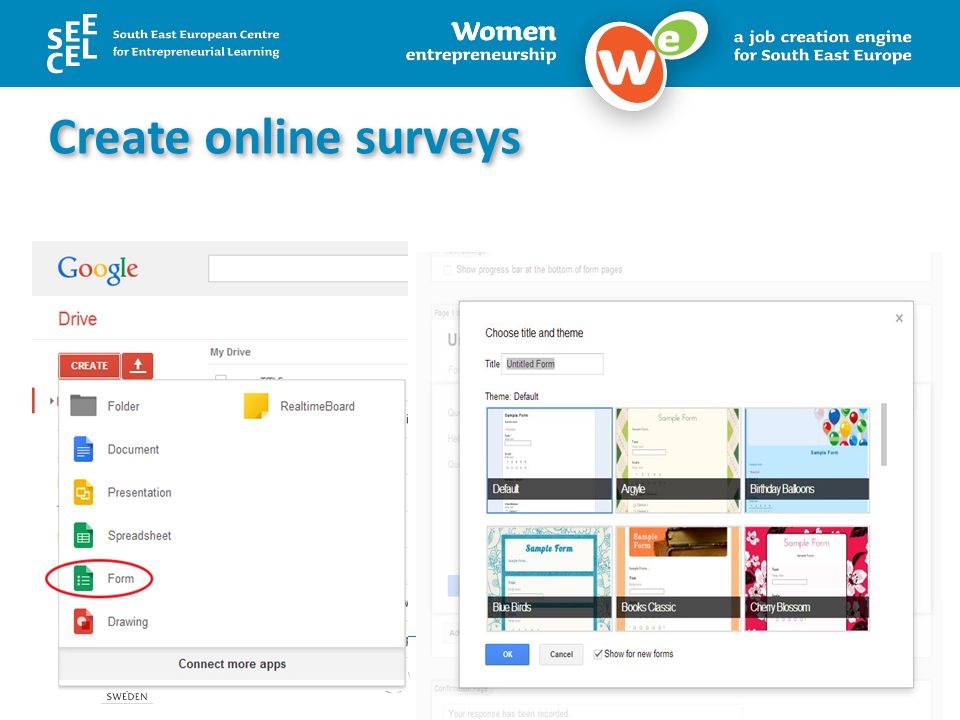Expand the My Drive tree arrow
The width and height of the screenshot is (960, 720).
click(52, 400)
